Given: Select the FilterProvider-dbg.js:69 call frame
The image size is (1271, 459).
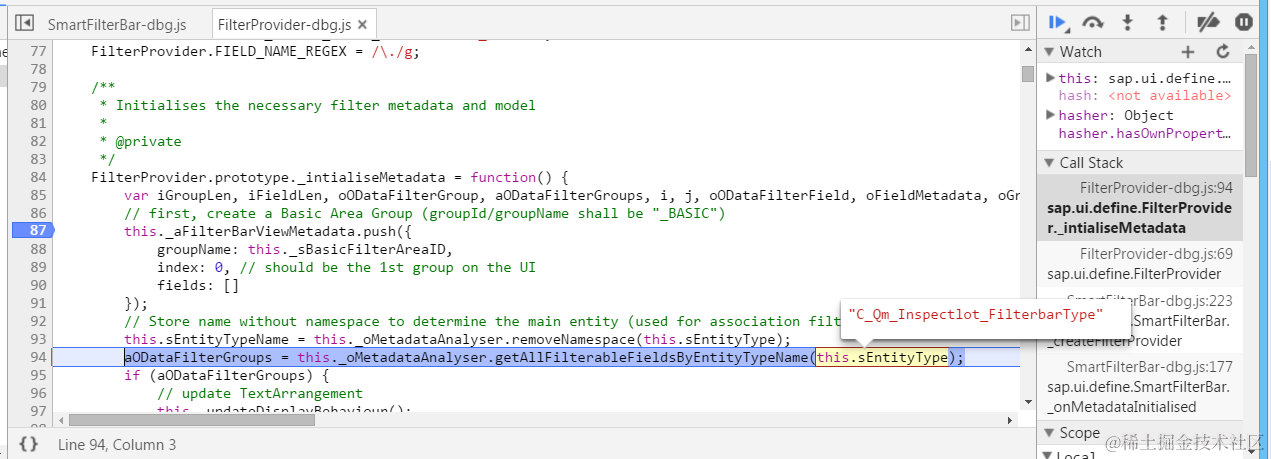Looking at the screenshot, I should click(1140, 264).
